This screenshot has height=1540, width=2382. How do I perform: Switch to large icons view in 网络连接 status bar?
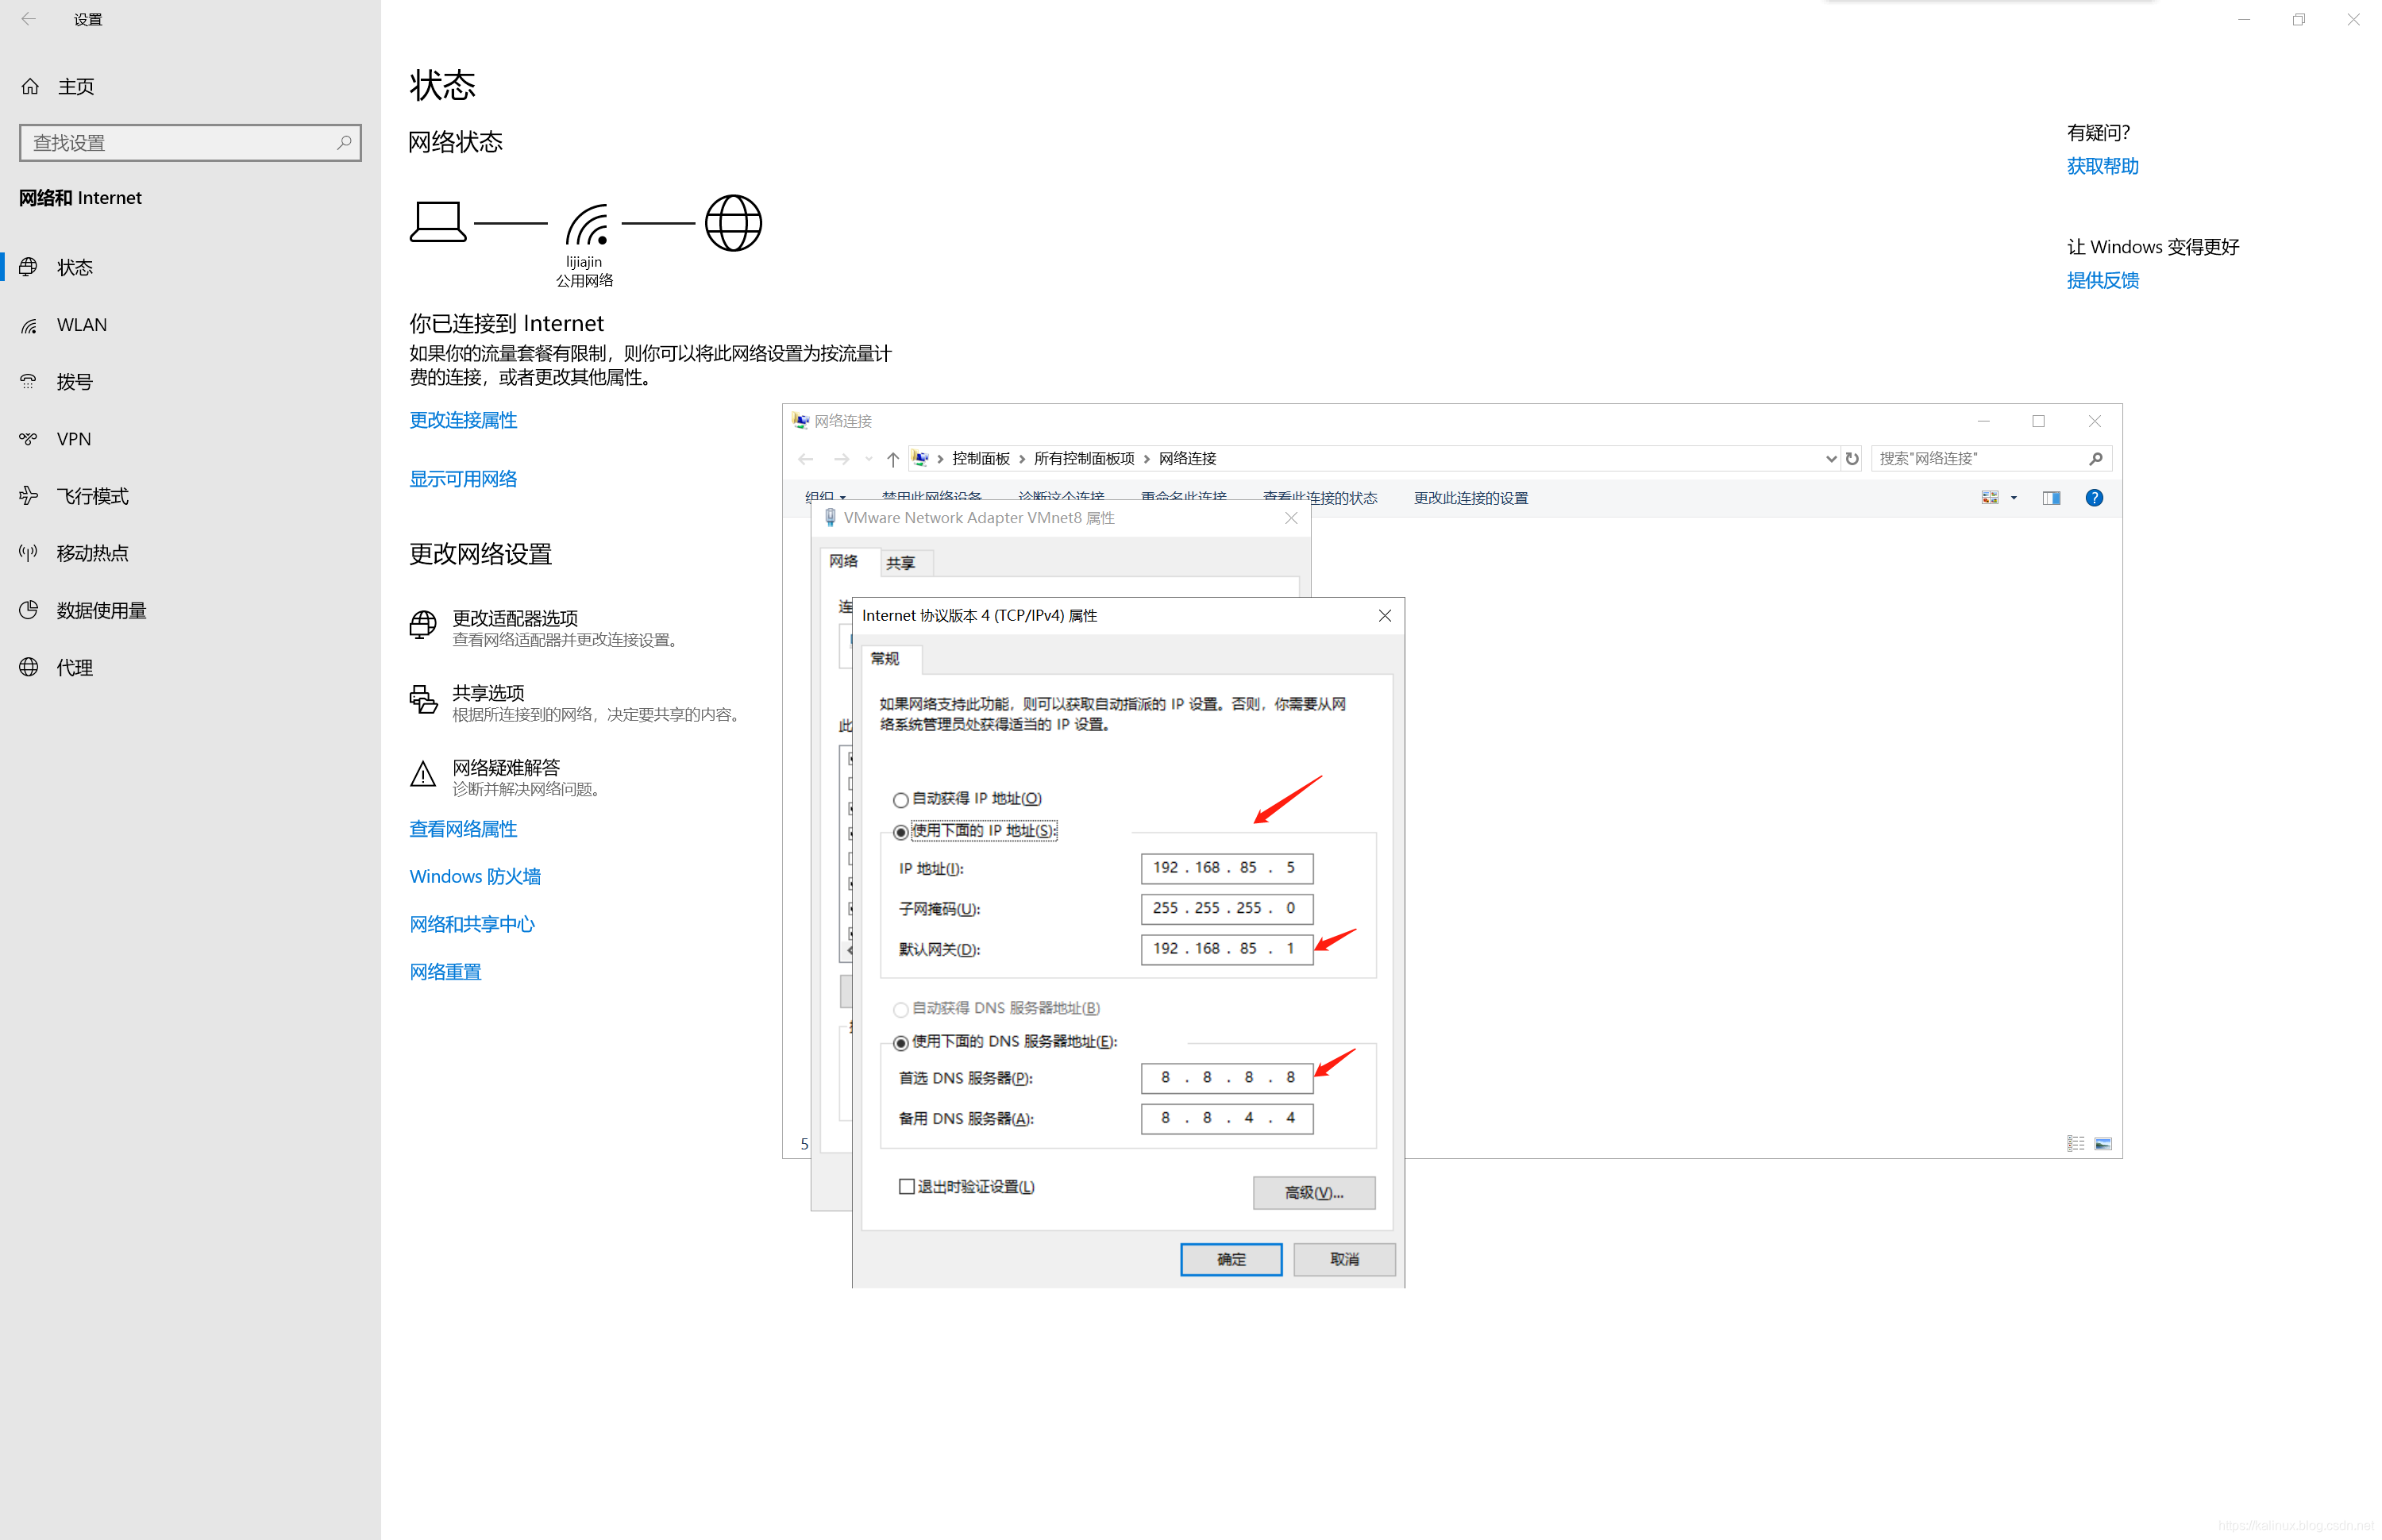pyautogui.click(x=2102, y=1143)
